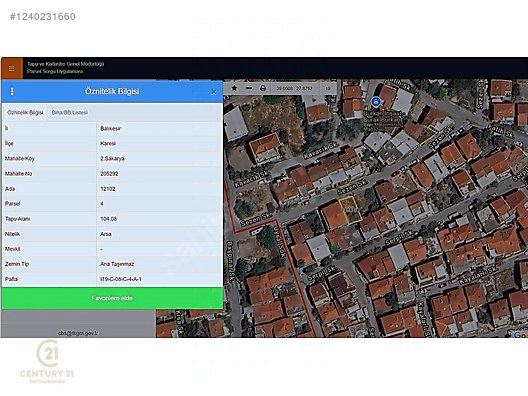Click the Tapu ve Kadastro Genel Müdürlüğü title
Image resolution: width=528 pixels, height=396 pixels.
[x=66, y=64]
